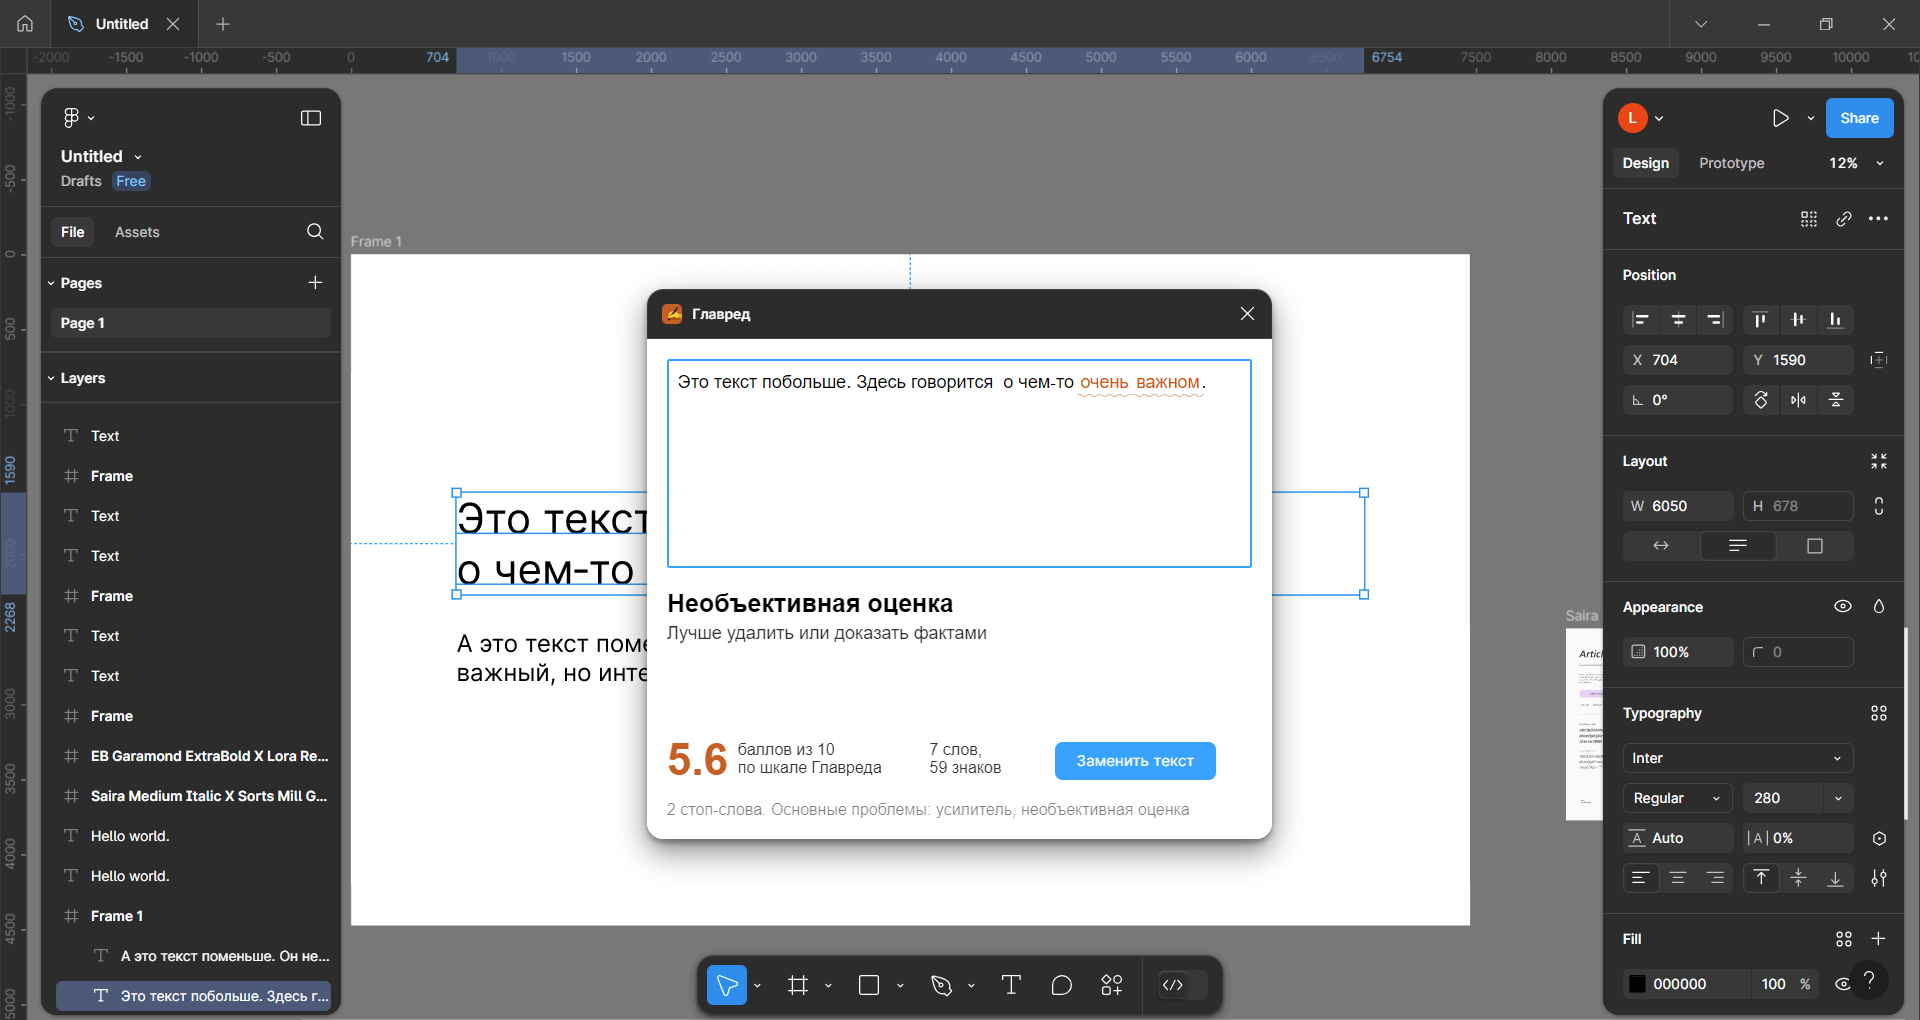Open the Help question mark button

tap(1868, 980)
